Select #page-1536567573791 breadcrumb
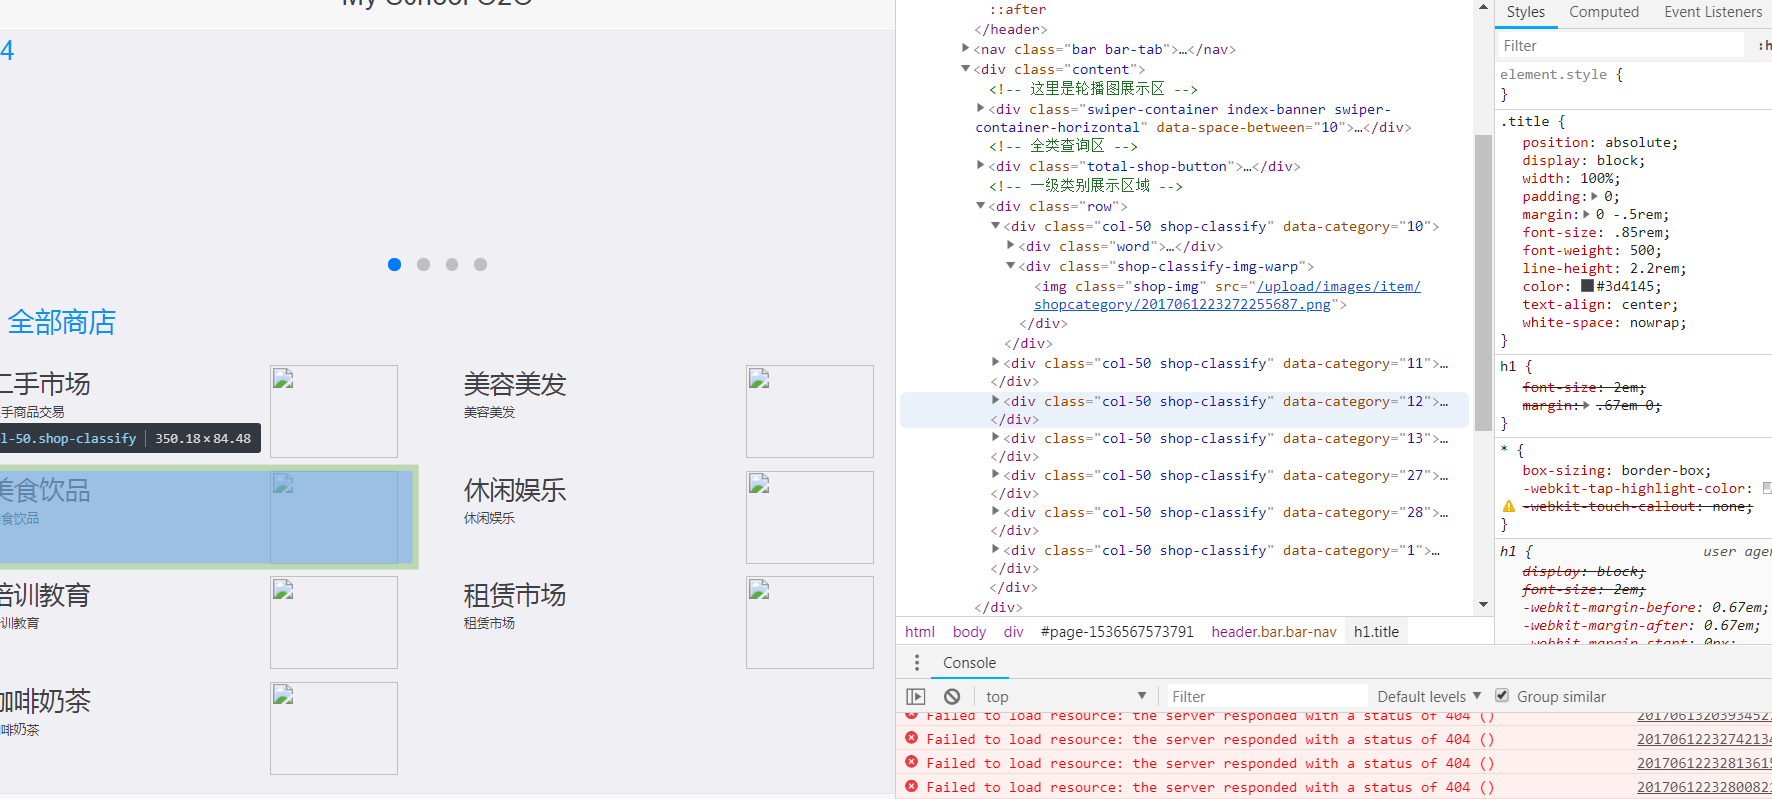 1117,632
